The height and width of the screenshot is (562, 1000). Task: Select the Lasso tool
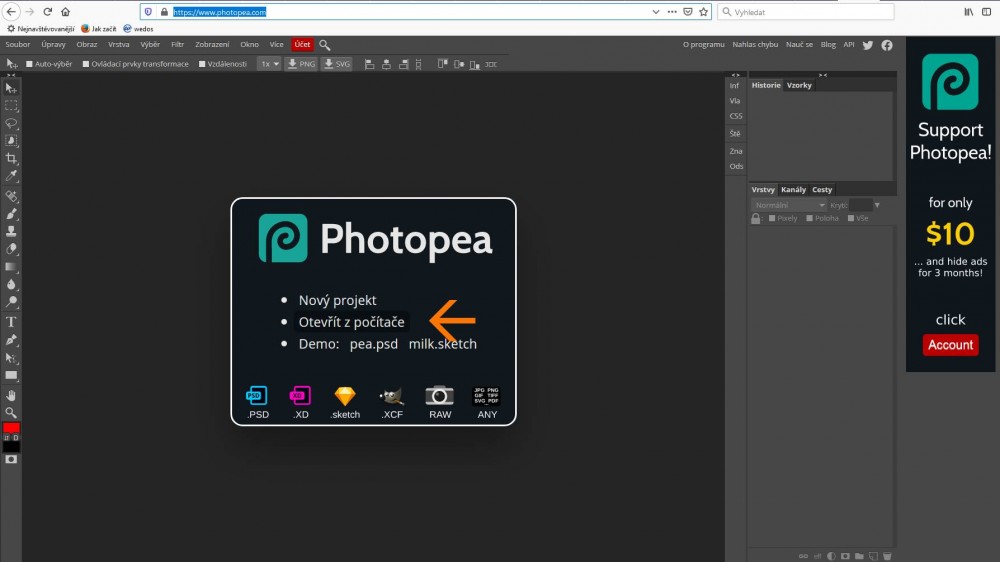pos(12,123)
